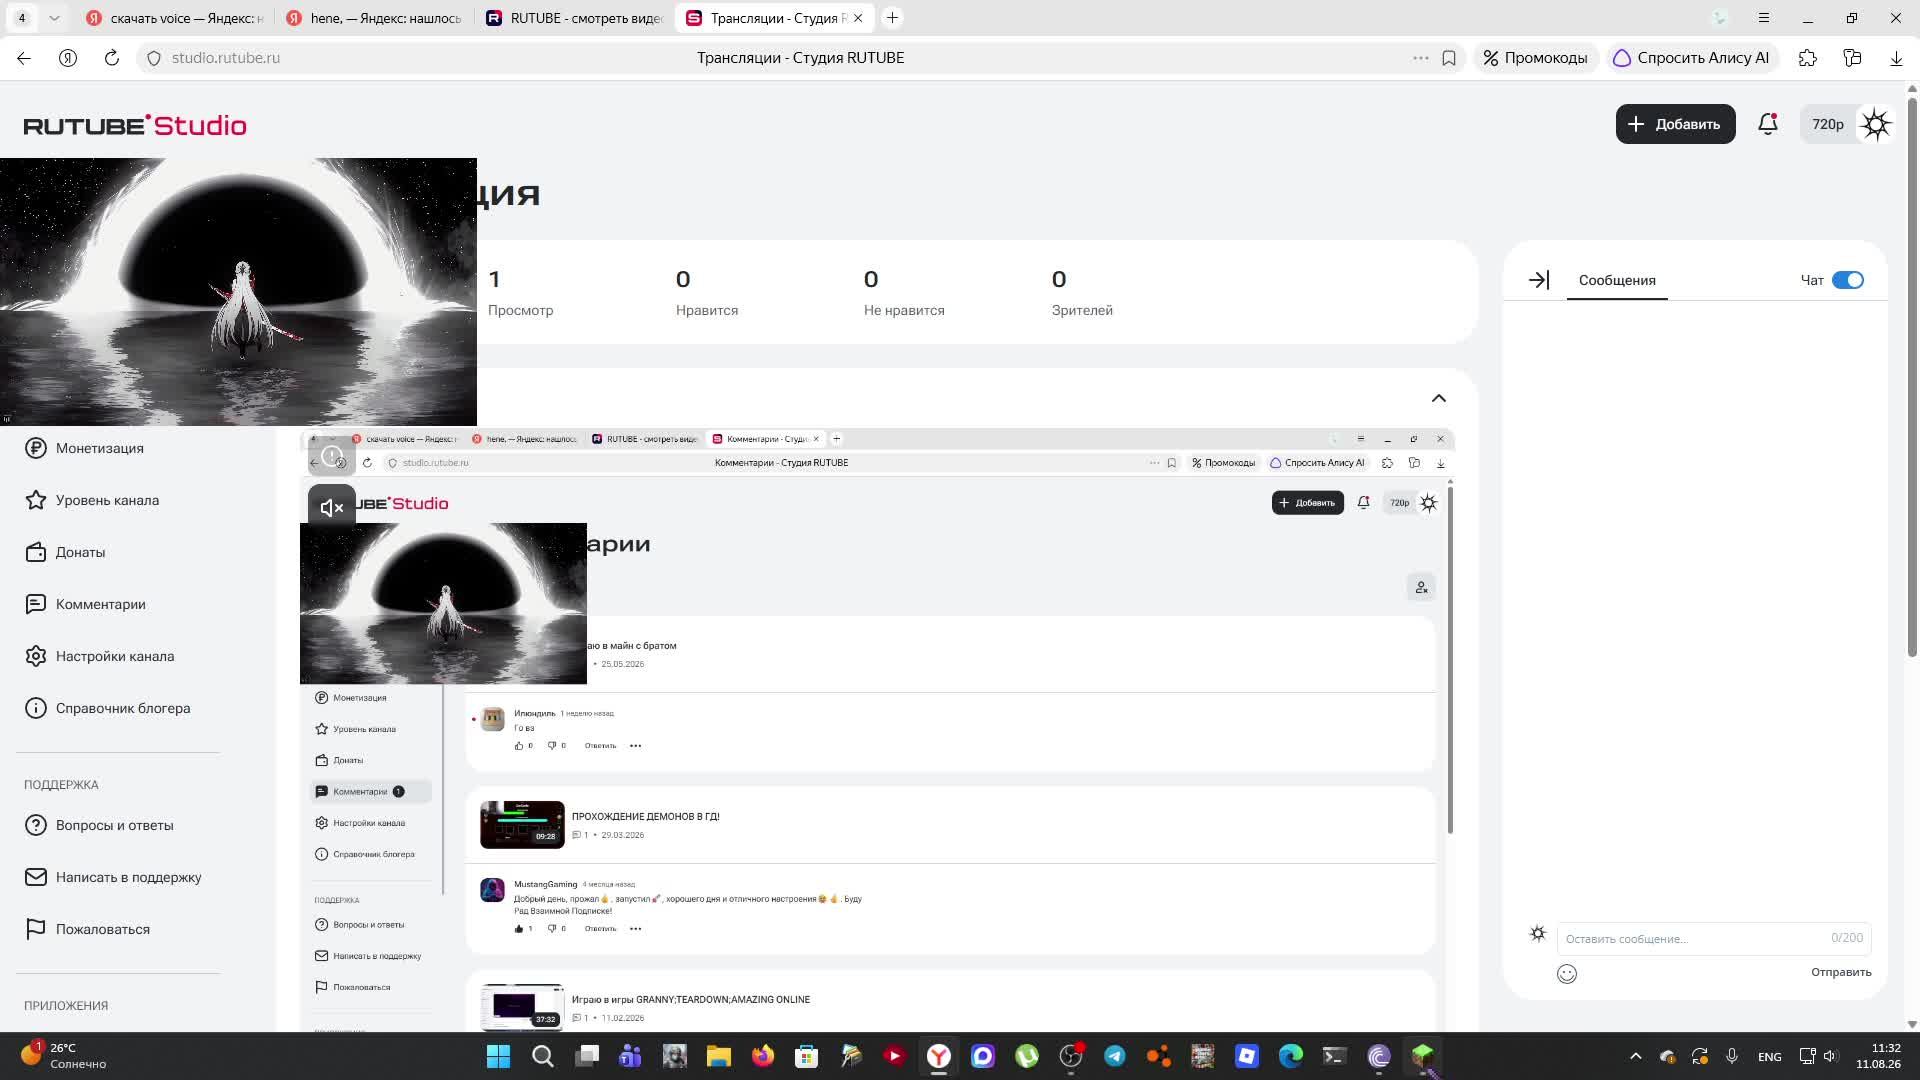Click the tab counter showing 4

pos(22,18)
